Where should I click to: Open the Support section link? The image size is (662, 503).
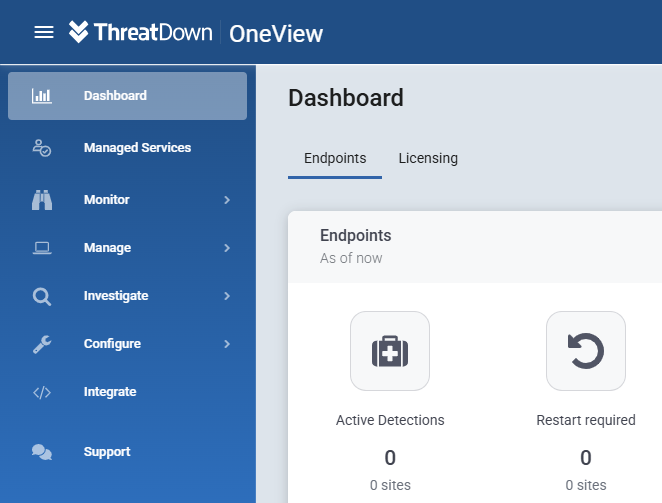point(128,452)
